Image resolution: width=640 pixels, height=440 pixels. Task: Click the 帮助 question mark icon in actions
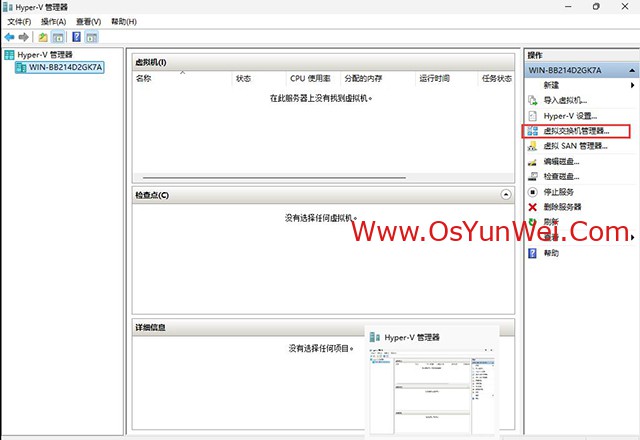[533, 253]
